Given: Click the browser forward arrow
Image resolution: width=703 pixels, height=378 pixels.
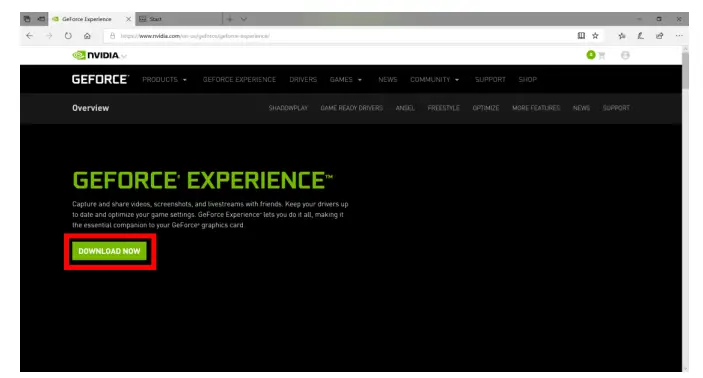Looking at the screenshot, I should click(49, 35).
